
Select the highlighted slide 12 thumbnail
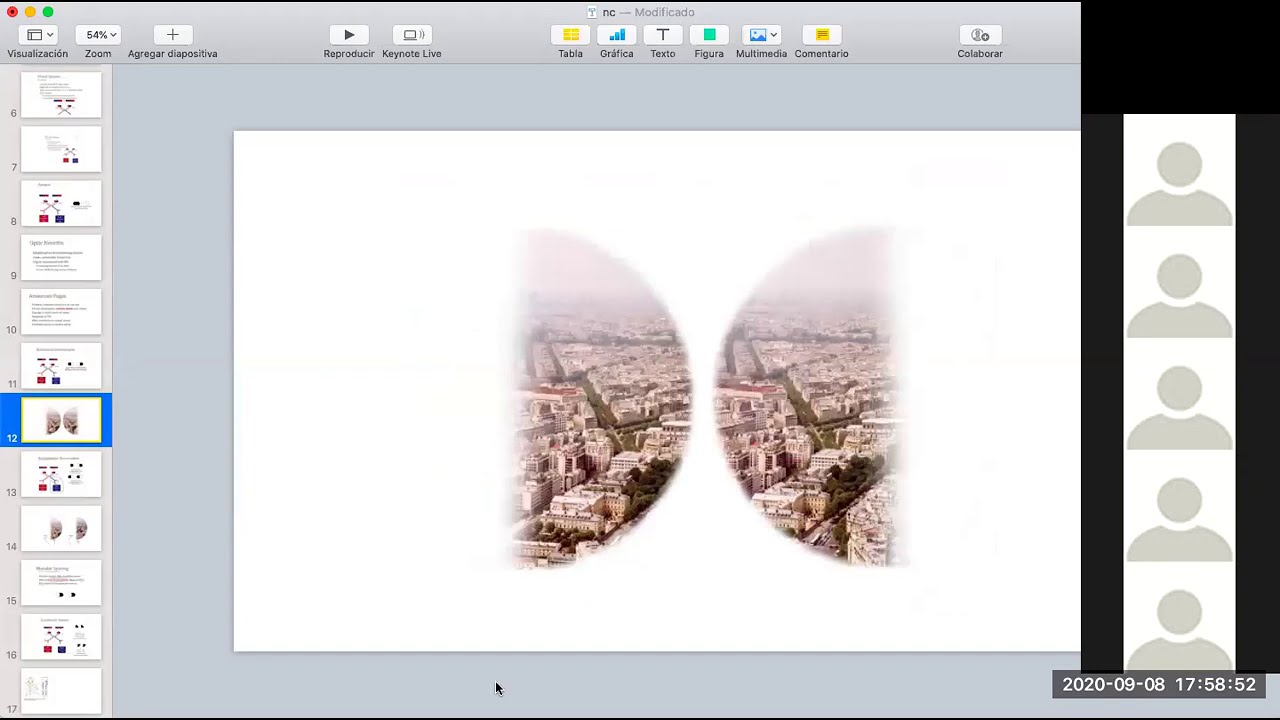coord(61,420)
